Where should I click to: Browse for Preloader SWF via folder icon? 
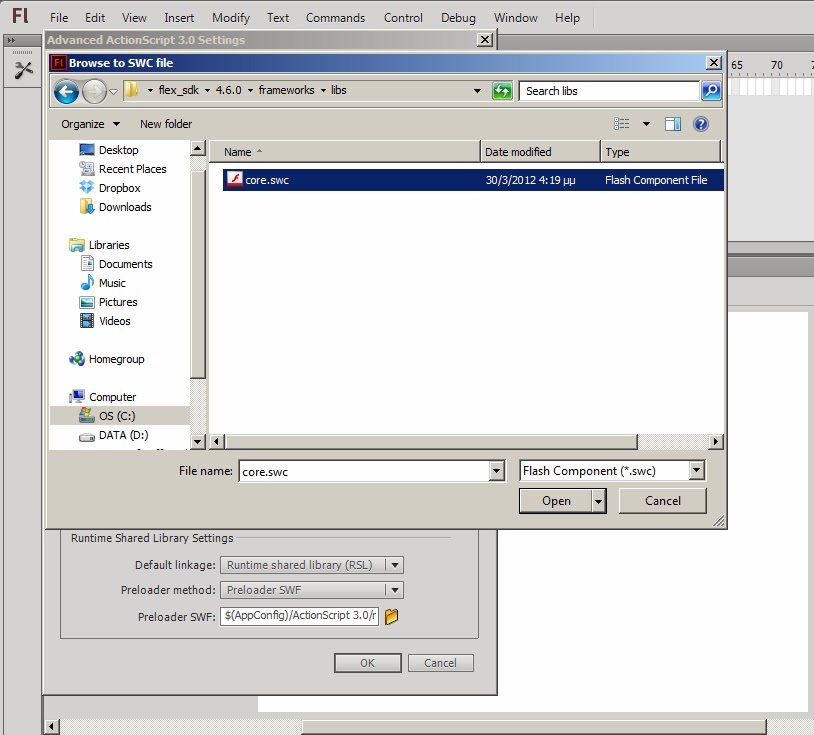tap(391, 616)
